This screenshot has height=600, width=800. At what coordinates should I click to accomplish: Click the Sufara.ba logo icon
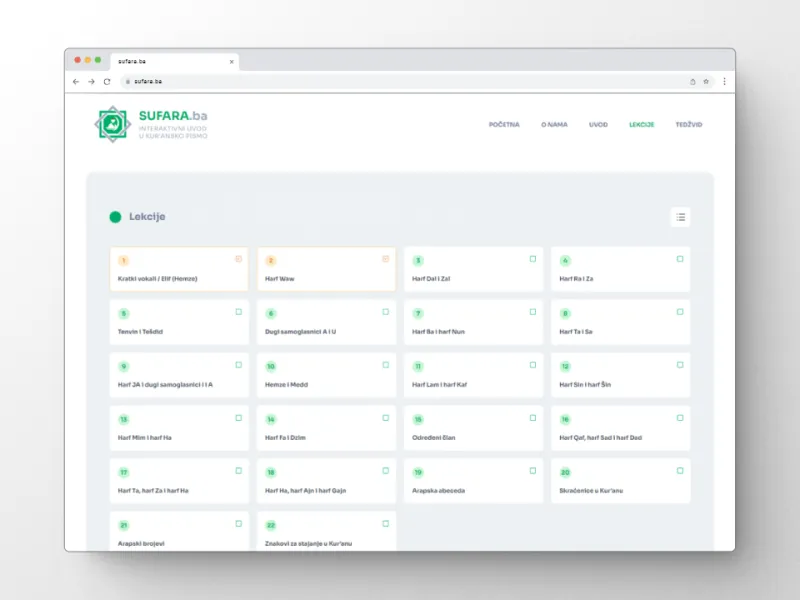[x=112, y=124]
